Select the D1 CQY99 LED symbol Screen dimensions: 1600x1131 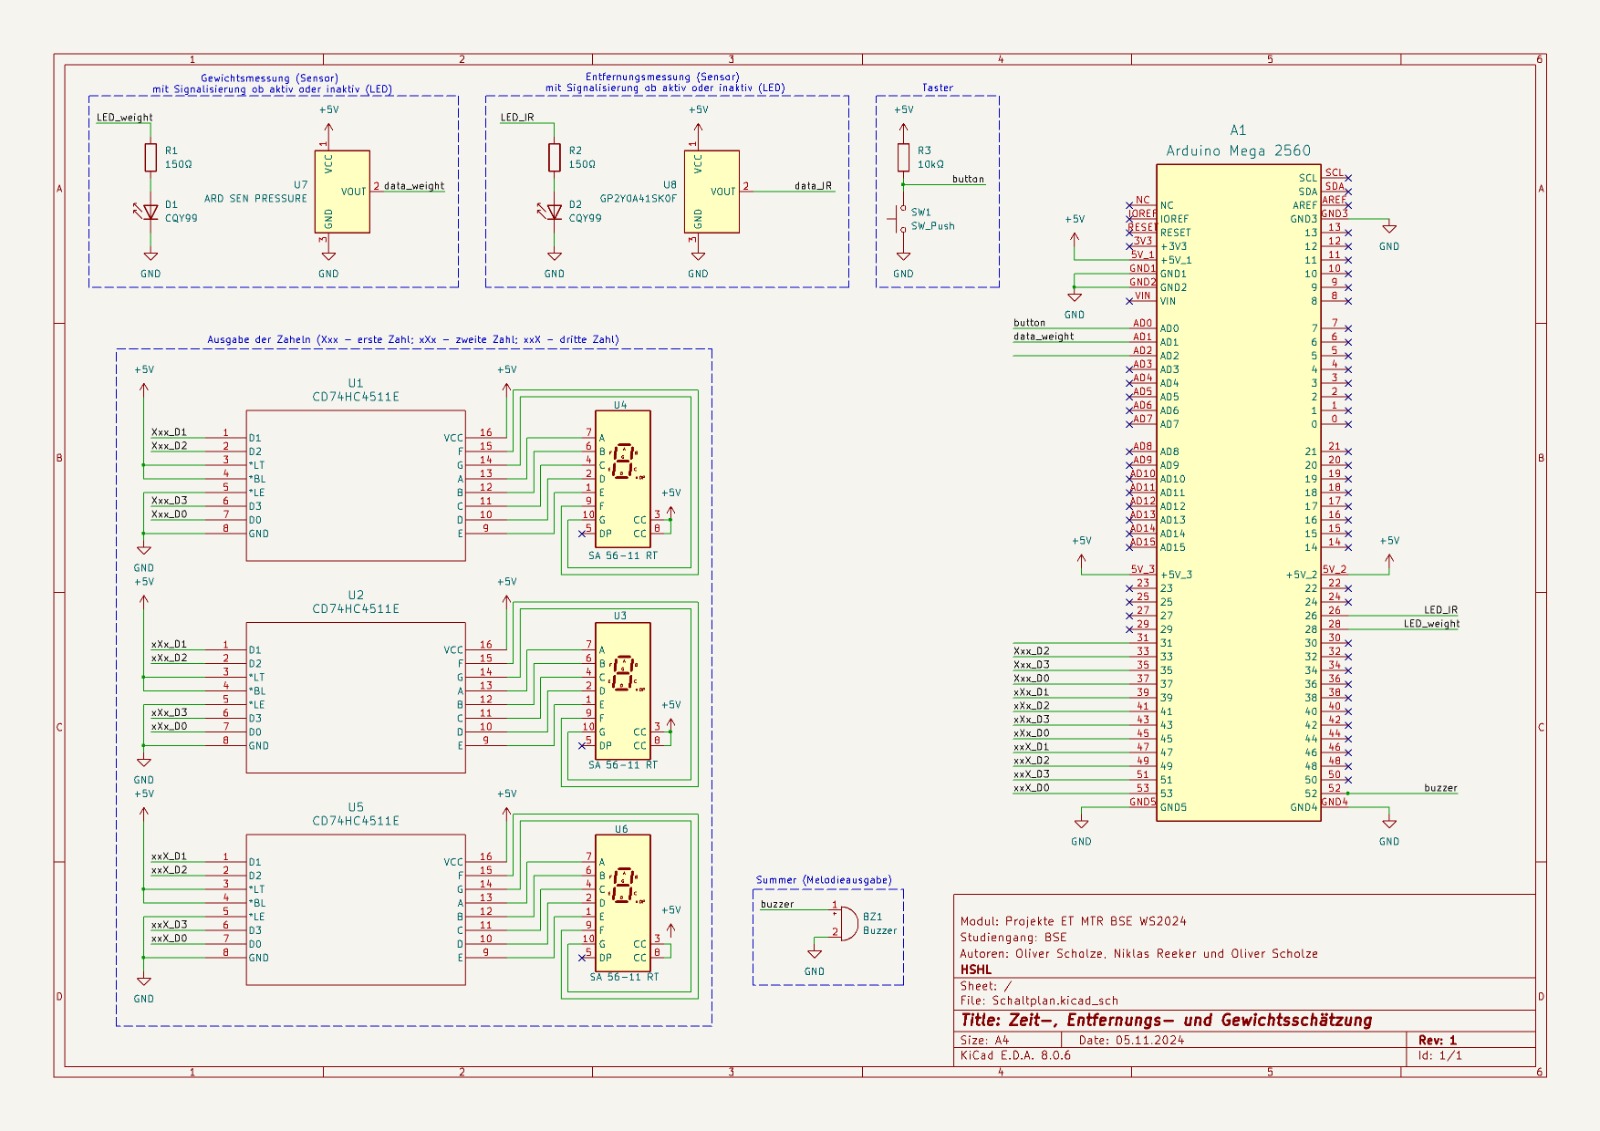(x=150, y=212)
